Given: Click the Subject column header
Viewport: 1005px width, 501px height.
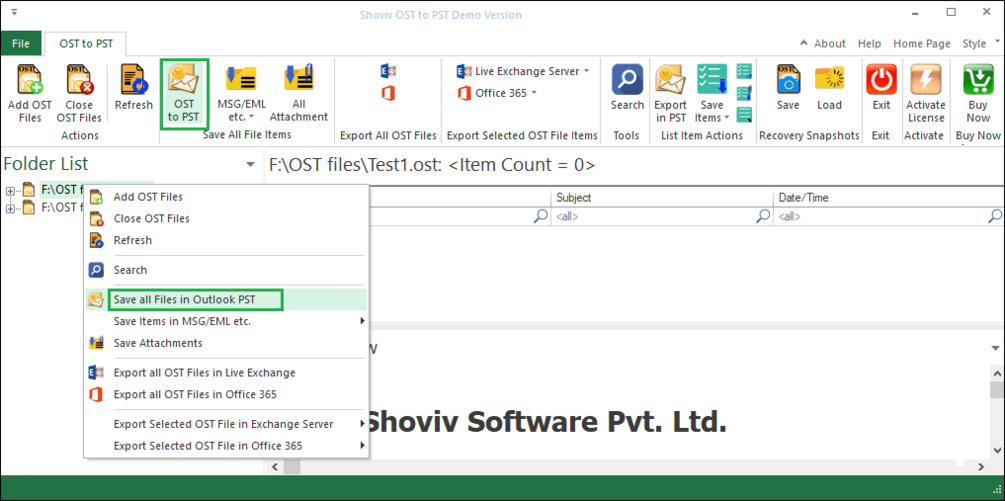Looking at the screenshot, I should click(x=661, y=198).
